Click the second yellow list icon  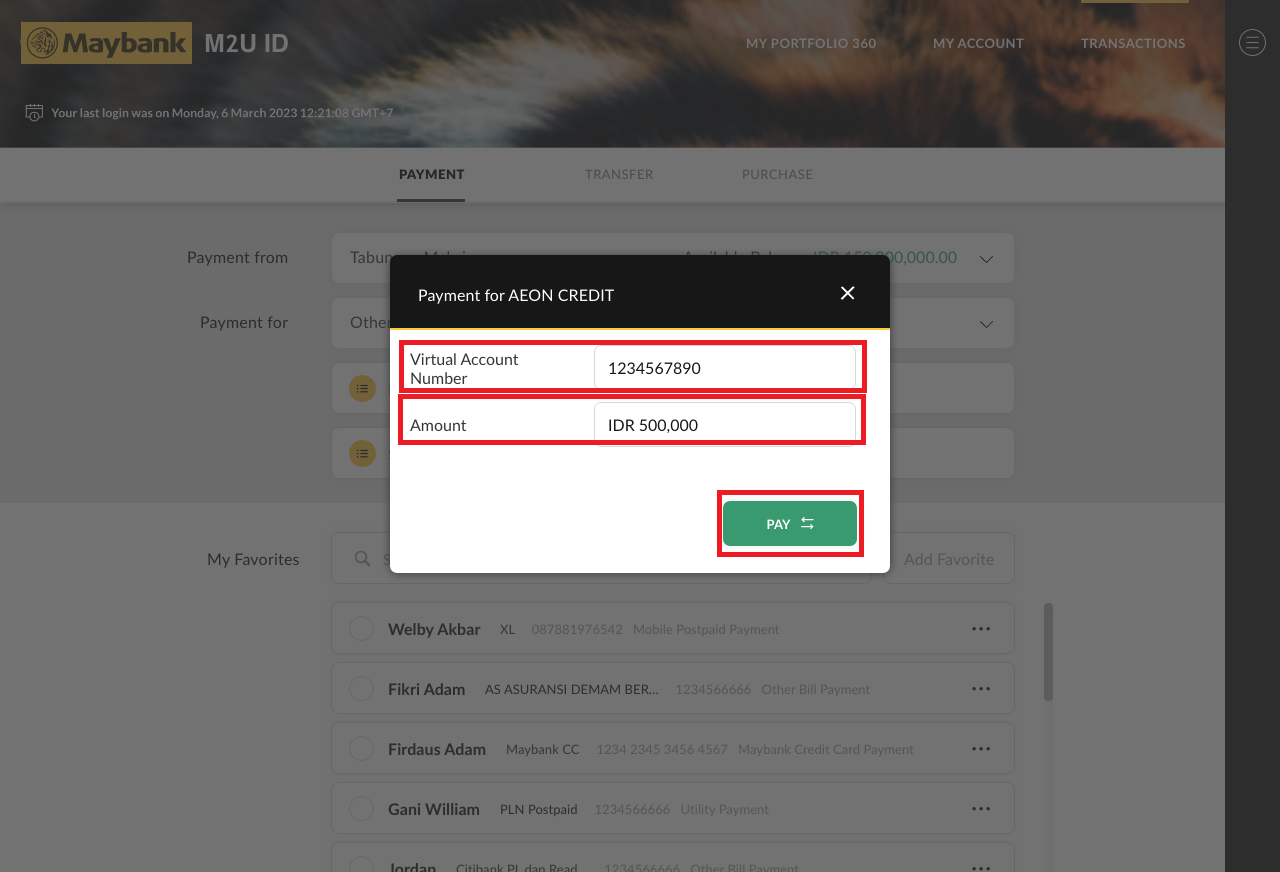click(362, 453)
